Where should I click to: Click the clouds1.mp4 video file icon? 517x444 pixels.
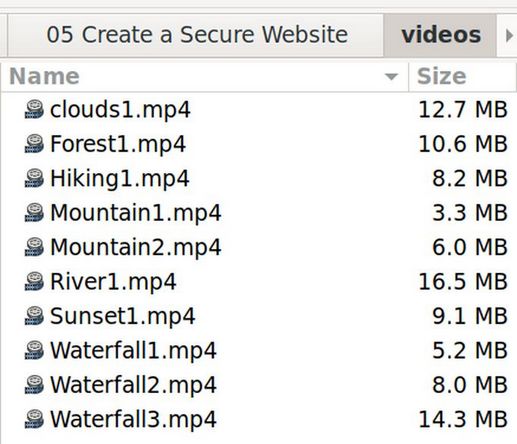[x=34, y=109]
